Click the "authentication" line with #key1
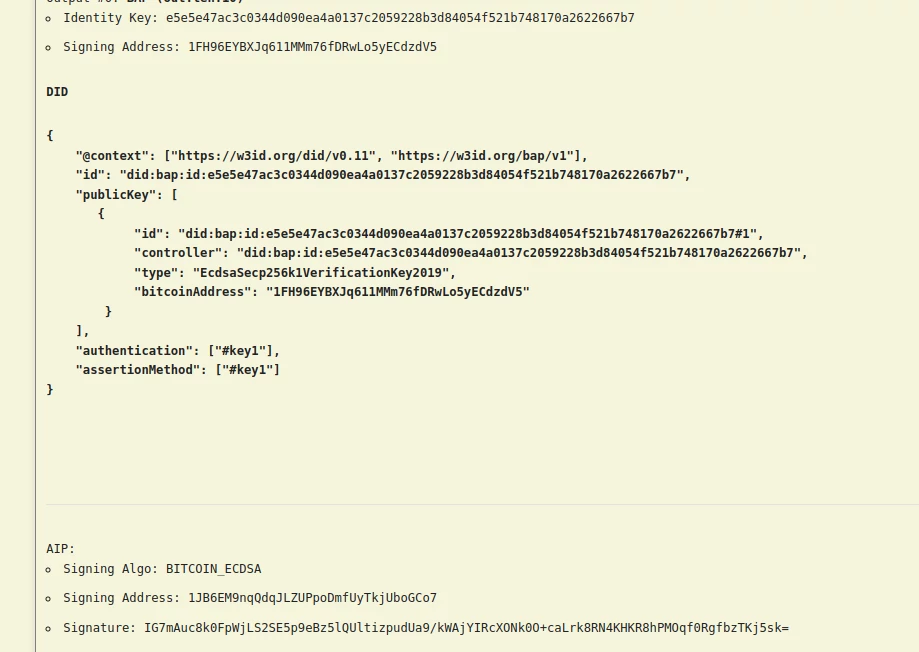 (x=178, y=351)
